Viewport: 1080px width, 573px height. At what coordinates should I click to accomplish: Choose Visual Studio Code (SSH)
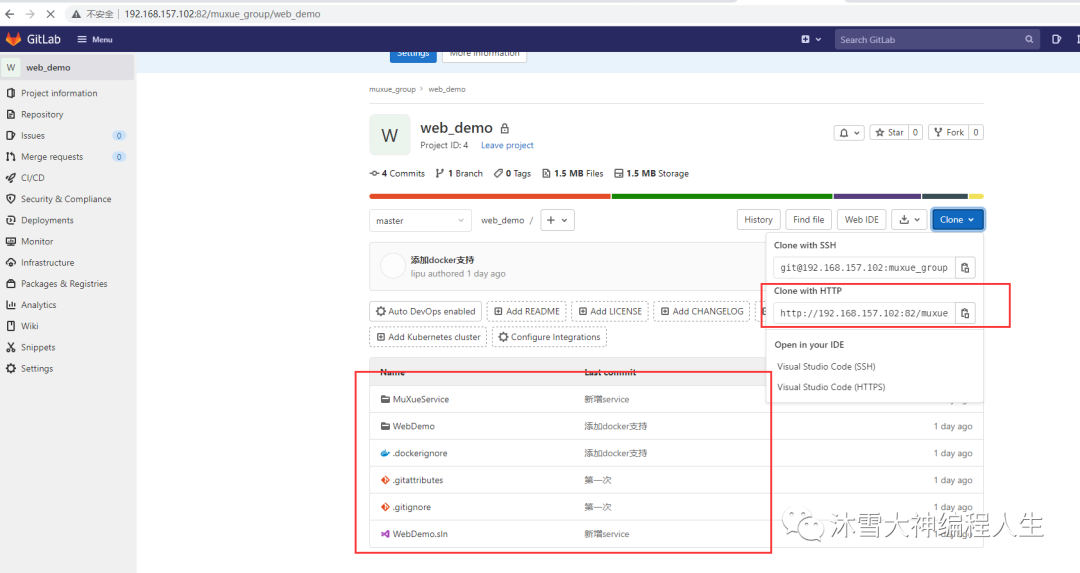point(826,366)
